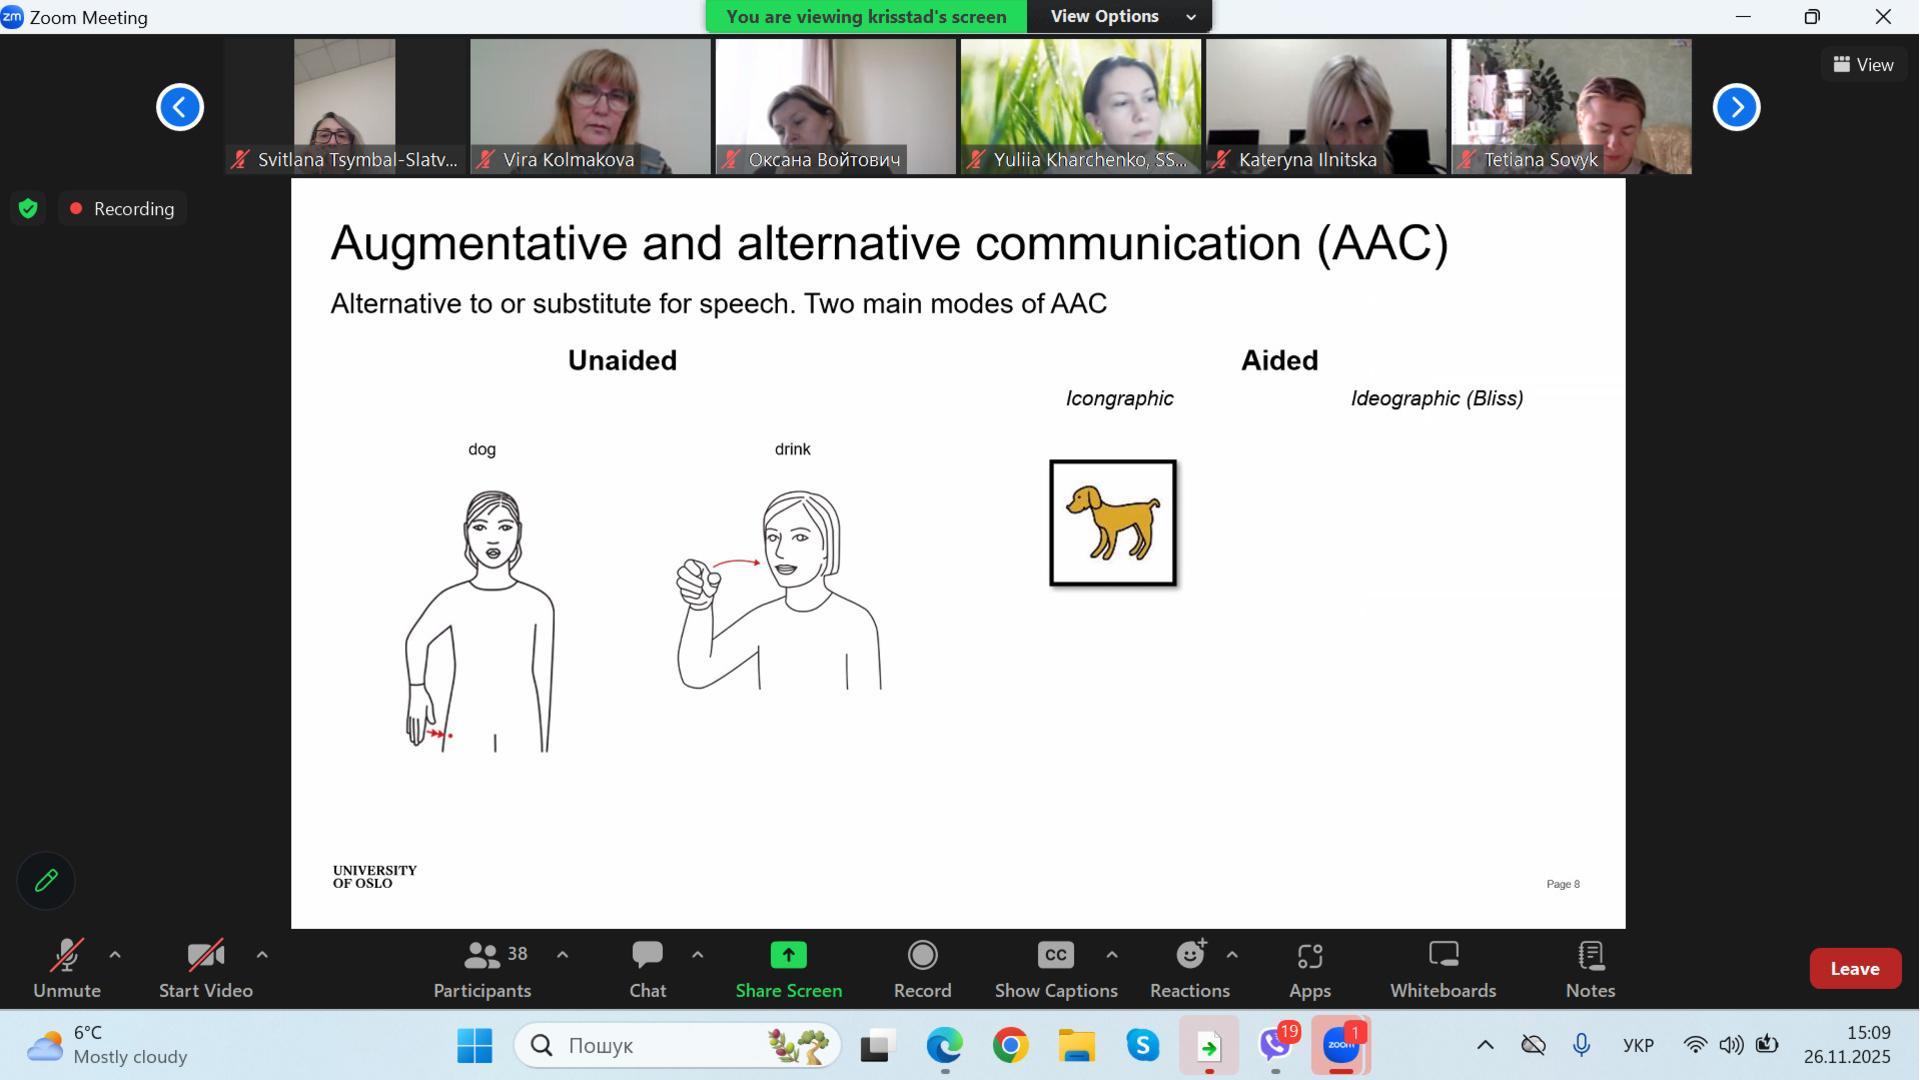Unmute the microphone
This screenshot has height=1080, width=1920.
pos(67,968)
